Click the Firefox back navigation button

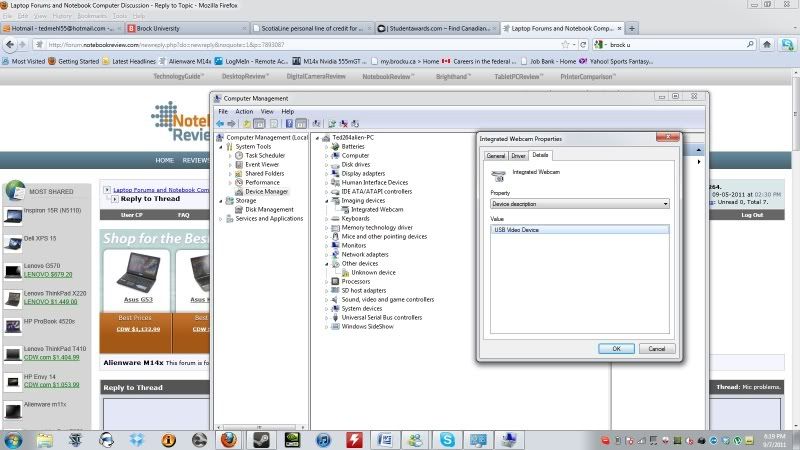[x=10, y=44]
